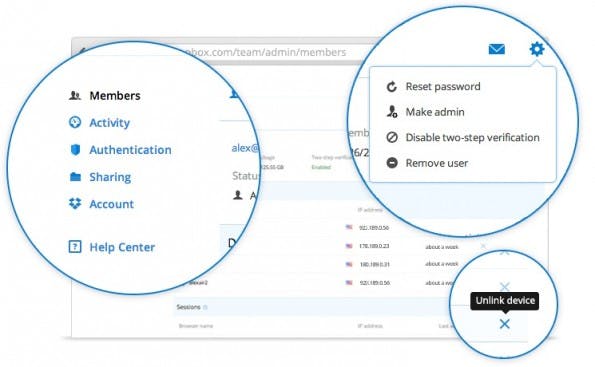Viewport: 595px width, 367px height.
Task: Click the Authentication shield icon
Action: (76, 150)
